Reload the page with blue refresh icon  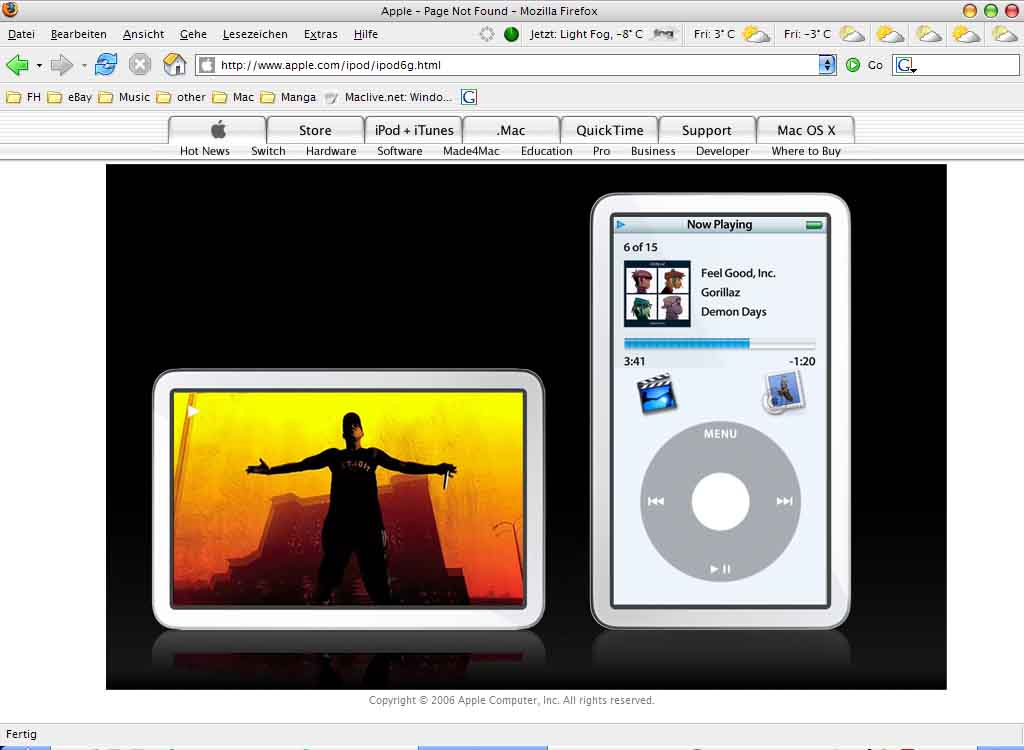tap(106, 65)
